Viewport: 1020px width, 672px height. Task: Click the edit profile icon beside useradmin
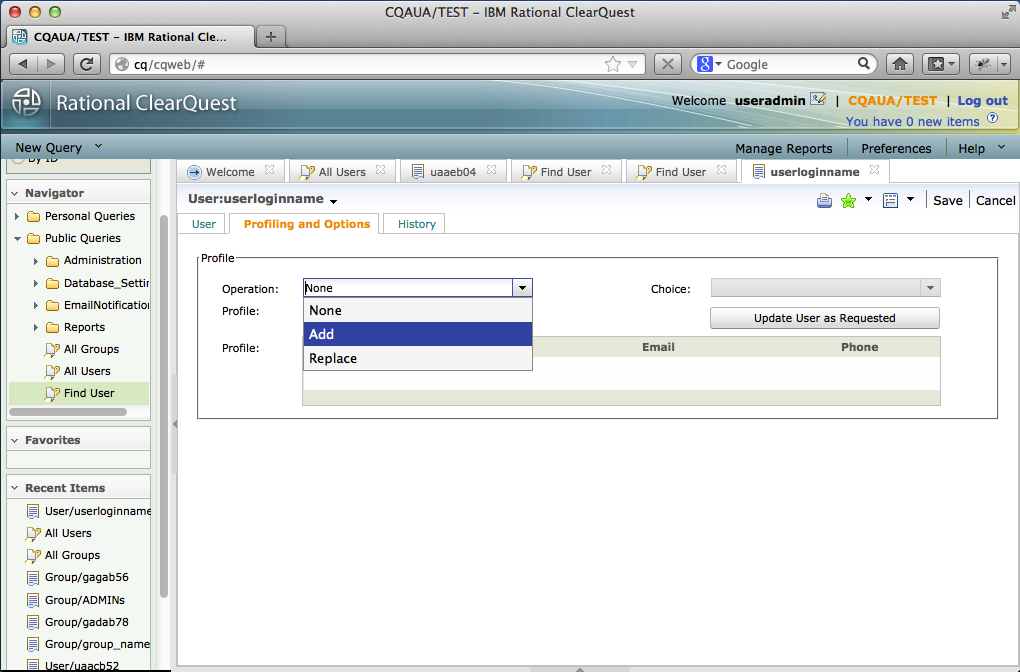818,100
